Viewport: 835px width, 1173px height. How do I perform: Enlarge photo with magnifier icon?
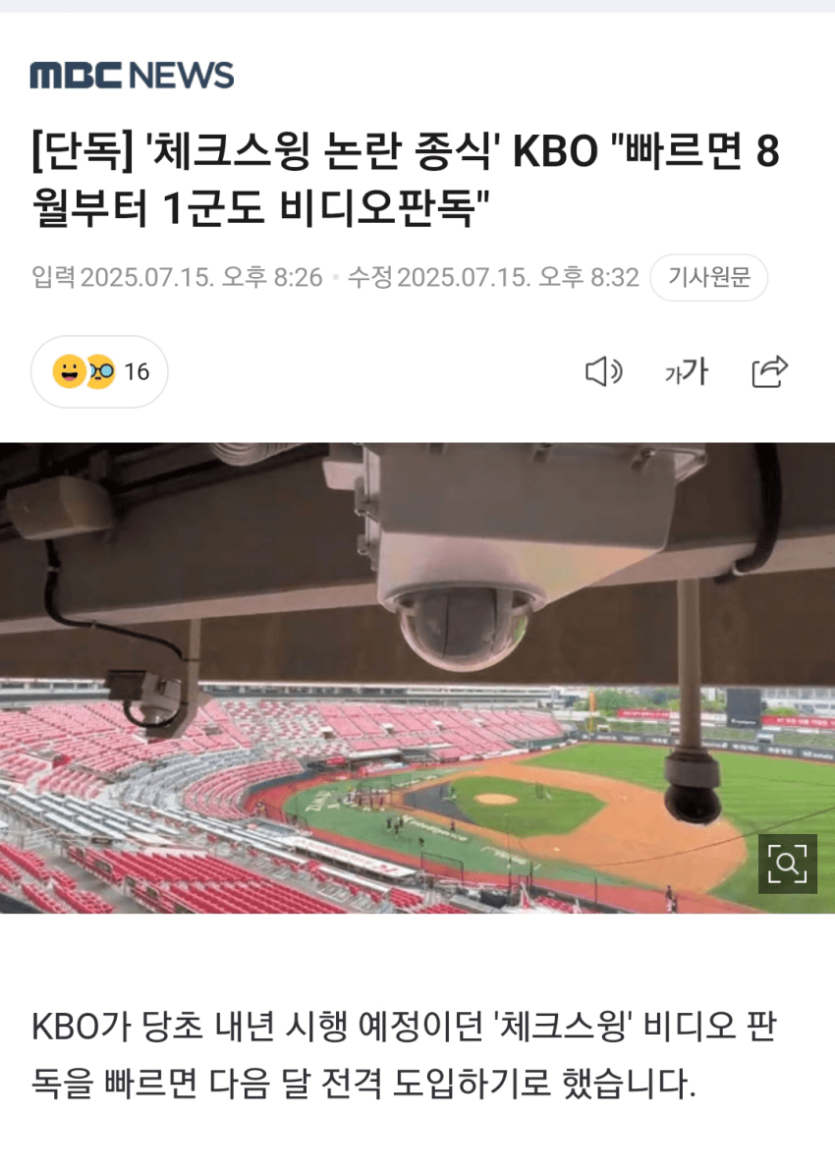point(787,864)
